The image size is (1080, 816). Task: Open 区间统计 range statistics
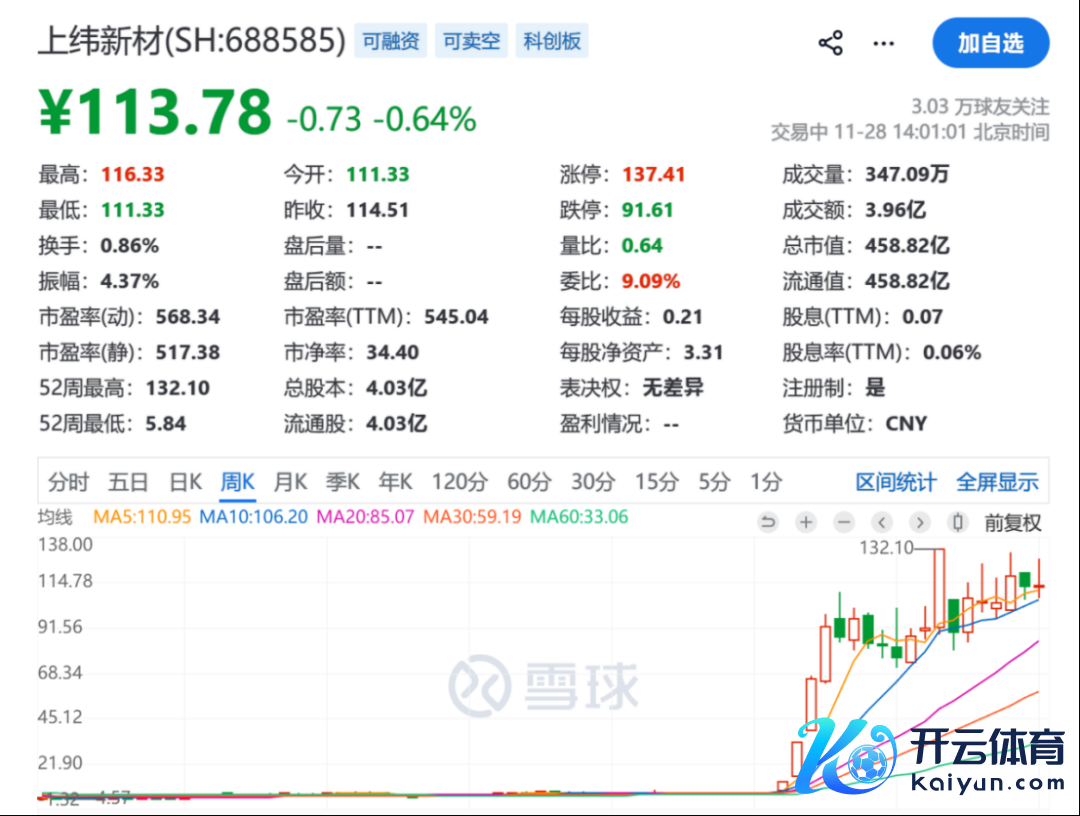coord(895,482)
